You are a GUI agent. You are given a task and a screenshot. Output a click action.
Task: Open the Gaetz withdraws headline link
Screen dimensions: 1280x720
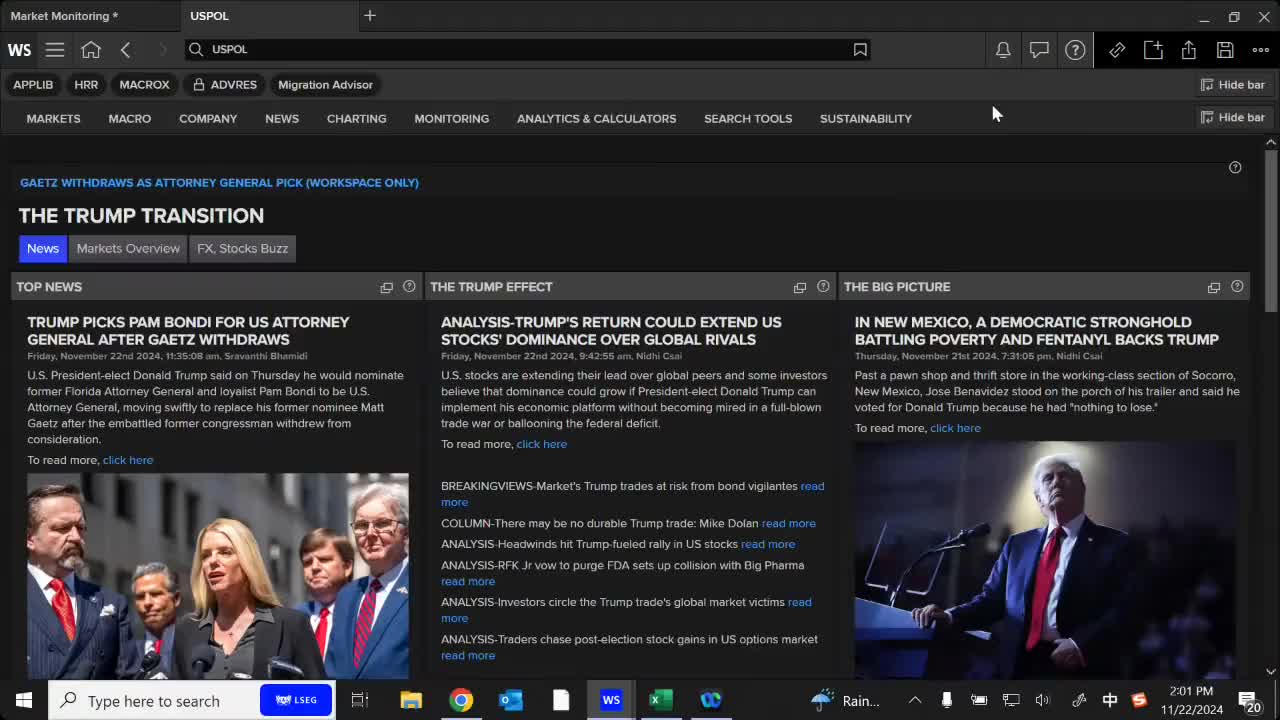click(x=219, y=183)
